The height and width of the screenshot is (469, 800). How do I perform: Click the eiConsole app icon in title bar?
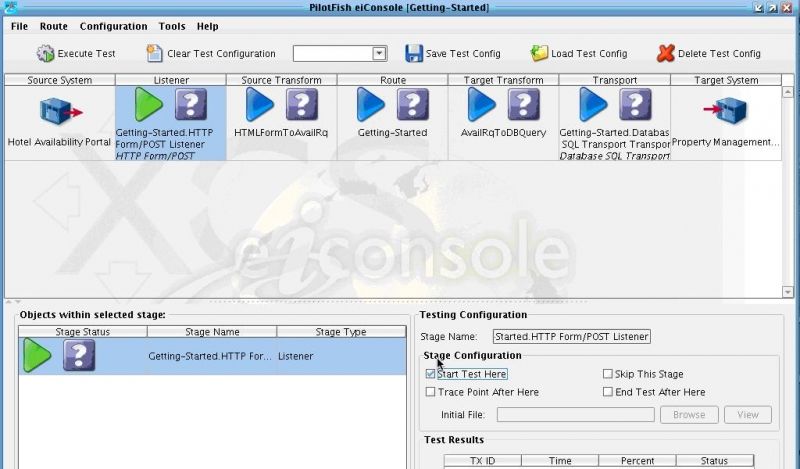[10, 7]
